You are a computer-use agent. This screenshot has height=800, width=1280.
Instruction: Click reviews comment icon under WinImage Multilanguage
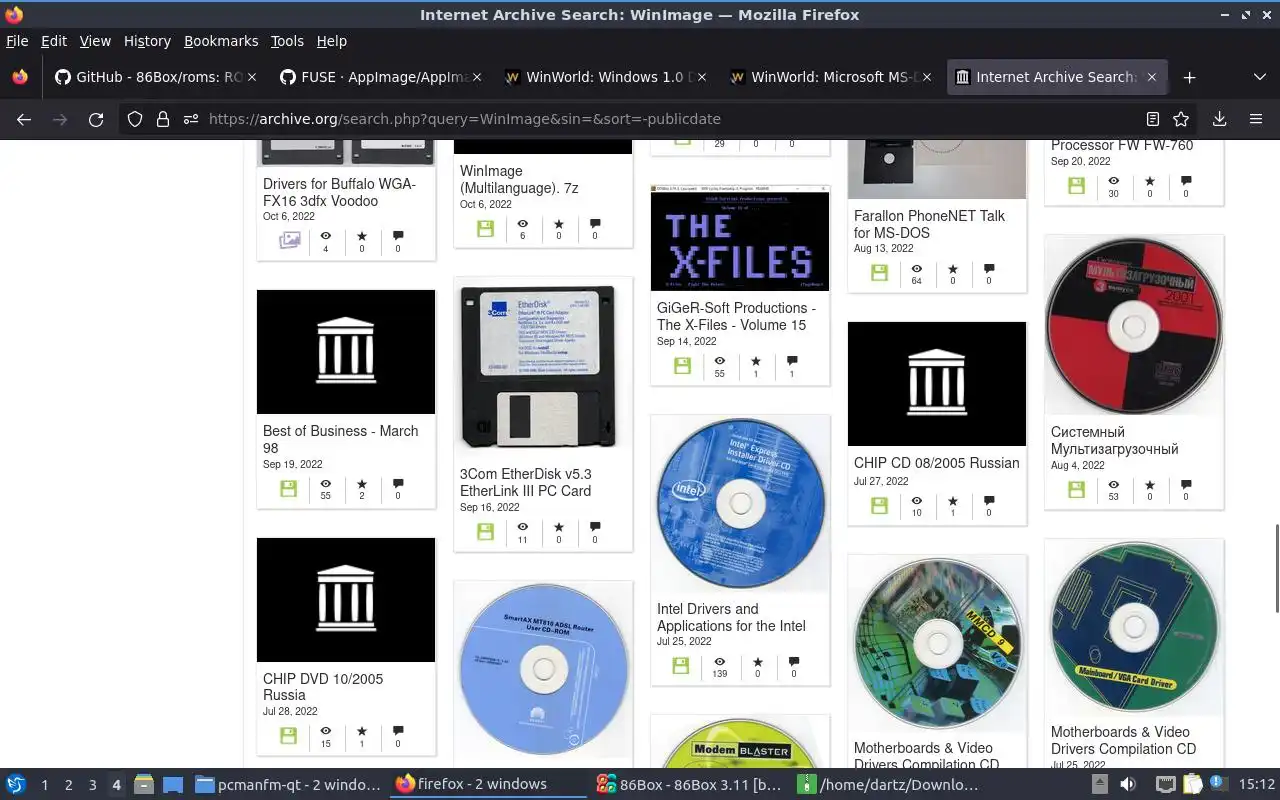[595, 224]
